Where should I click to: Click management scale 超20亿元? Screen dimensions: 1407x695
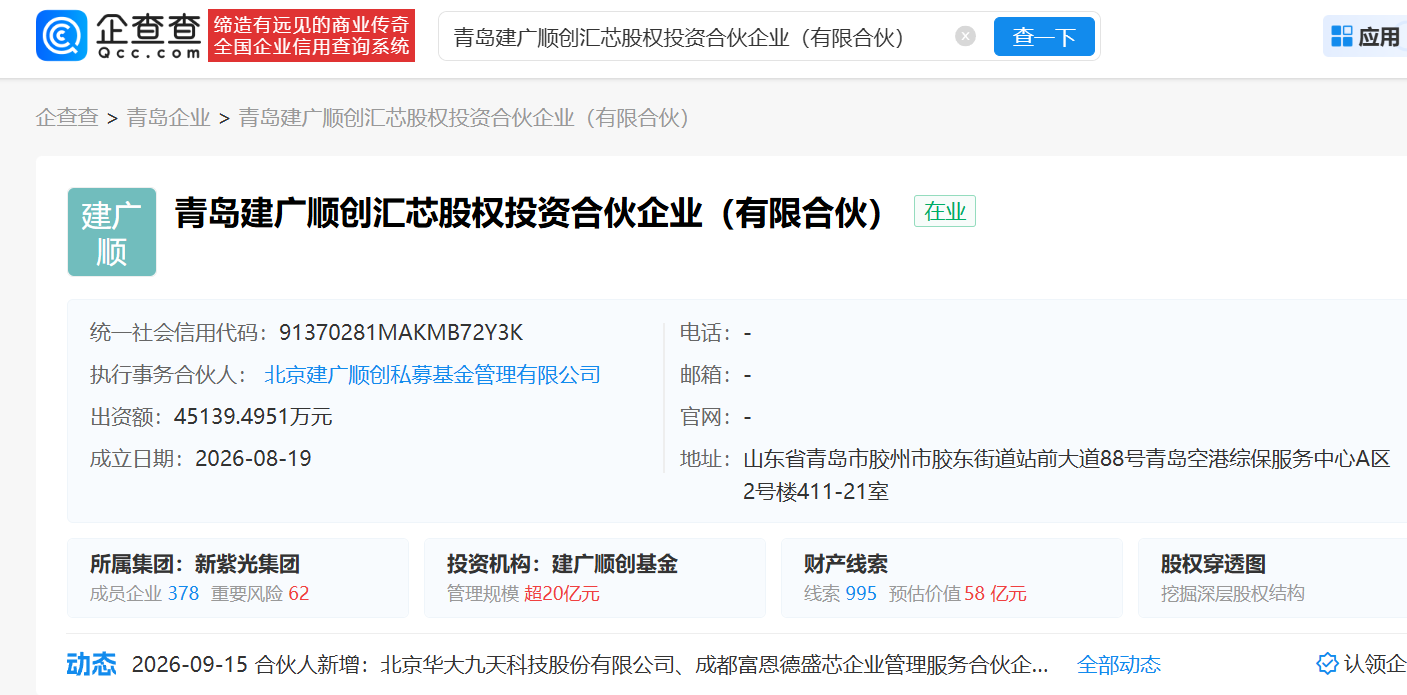click(x=562, y=593)
